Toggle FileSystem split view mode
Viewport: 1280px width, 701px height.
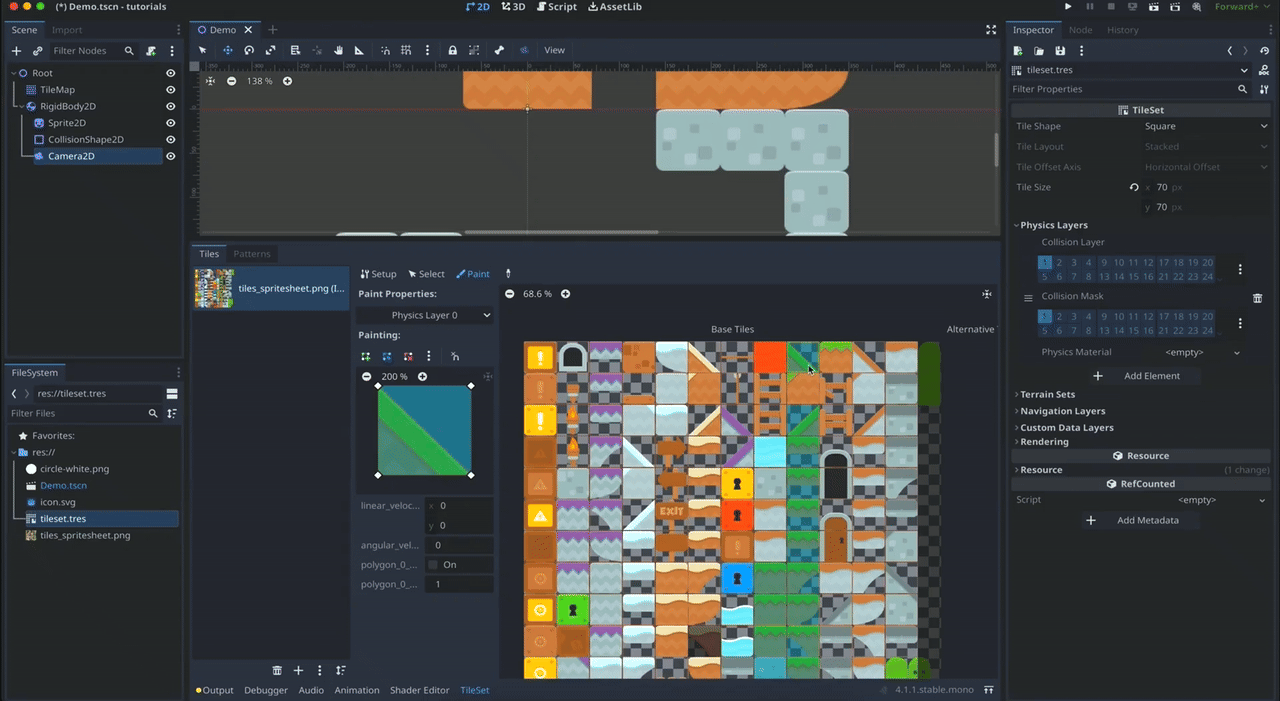coord(172,393)
